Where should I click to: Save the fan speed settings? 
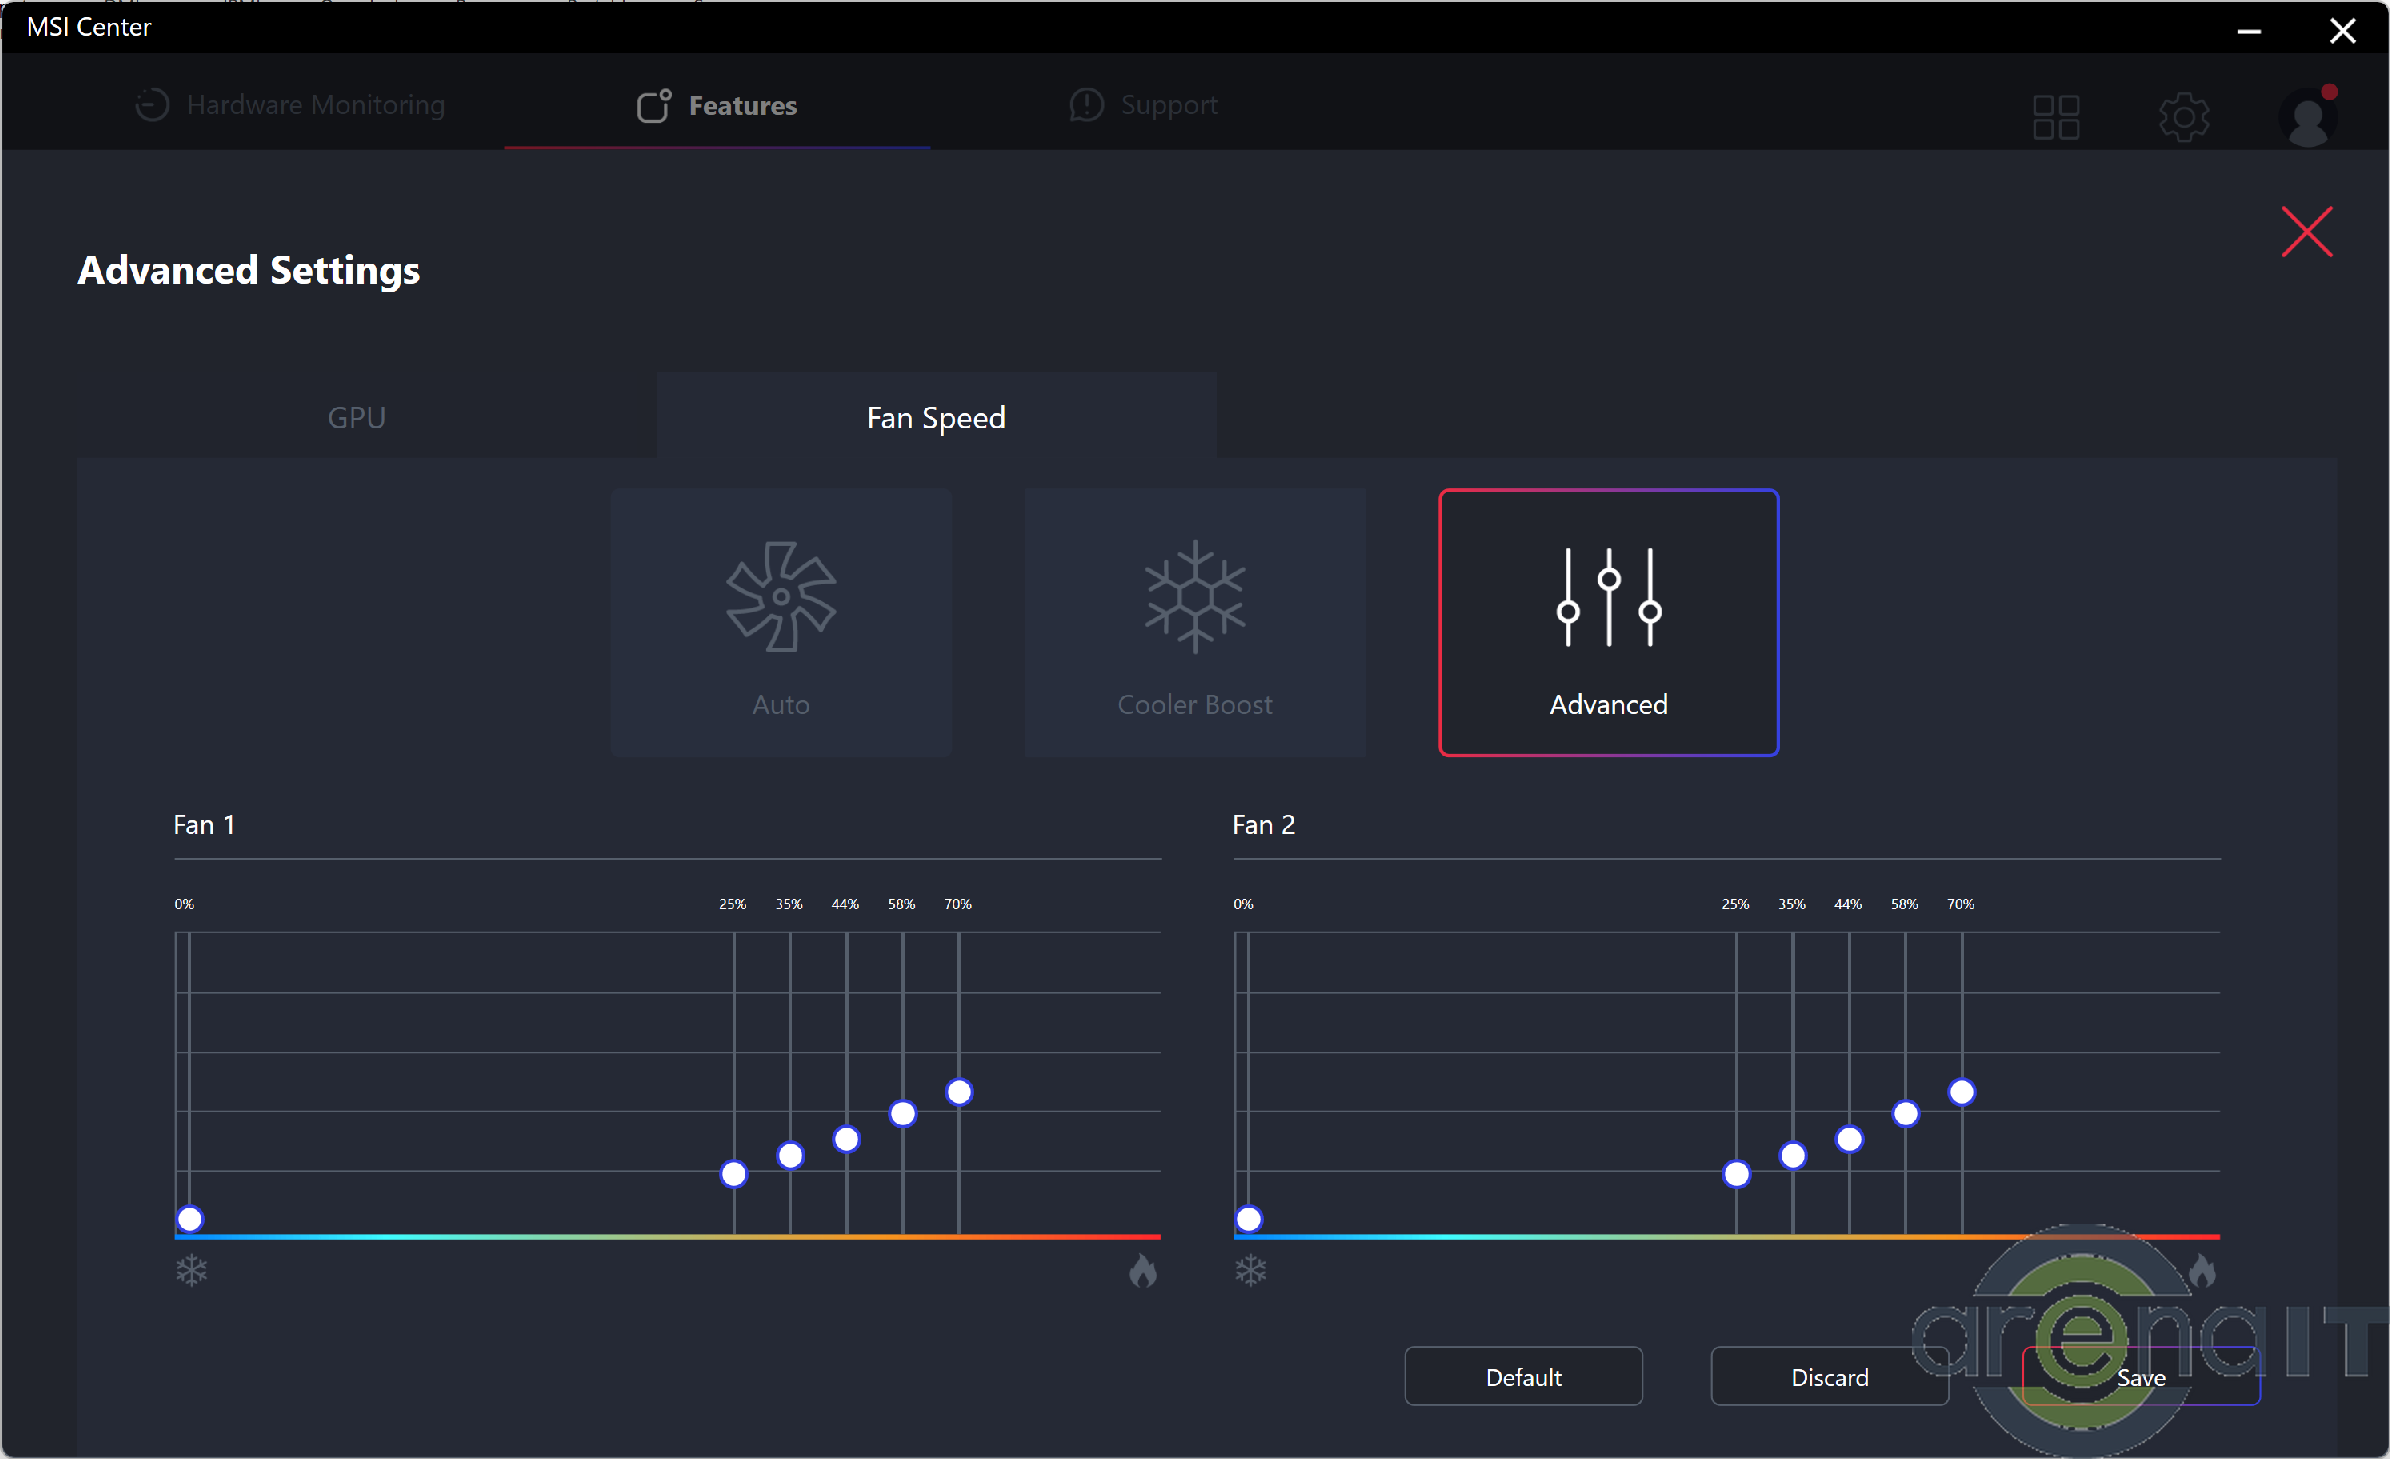click(x=2140, y=1377)
